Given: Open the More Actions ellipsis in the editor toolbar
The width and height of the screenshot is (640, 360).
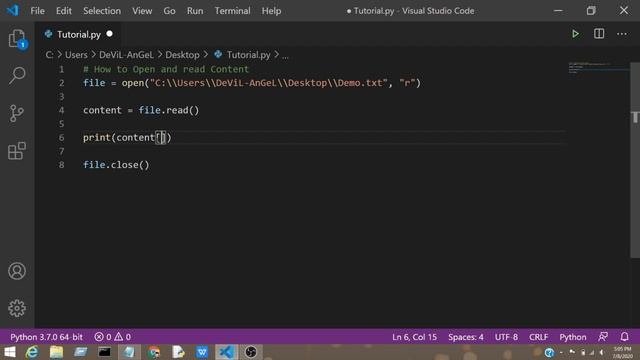Looking at the screenshot, I should click(x=622, y=34).
